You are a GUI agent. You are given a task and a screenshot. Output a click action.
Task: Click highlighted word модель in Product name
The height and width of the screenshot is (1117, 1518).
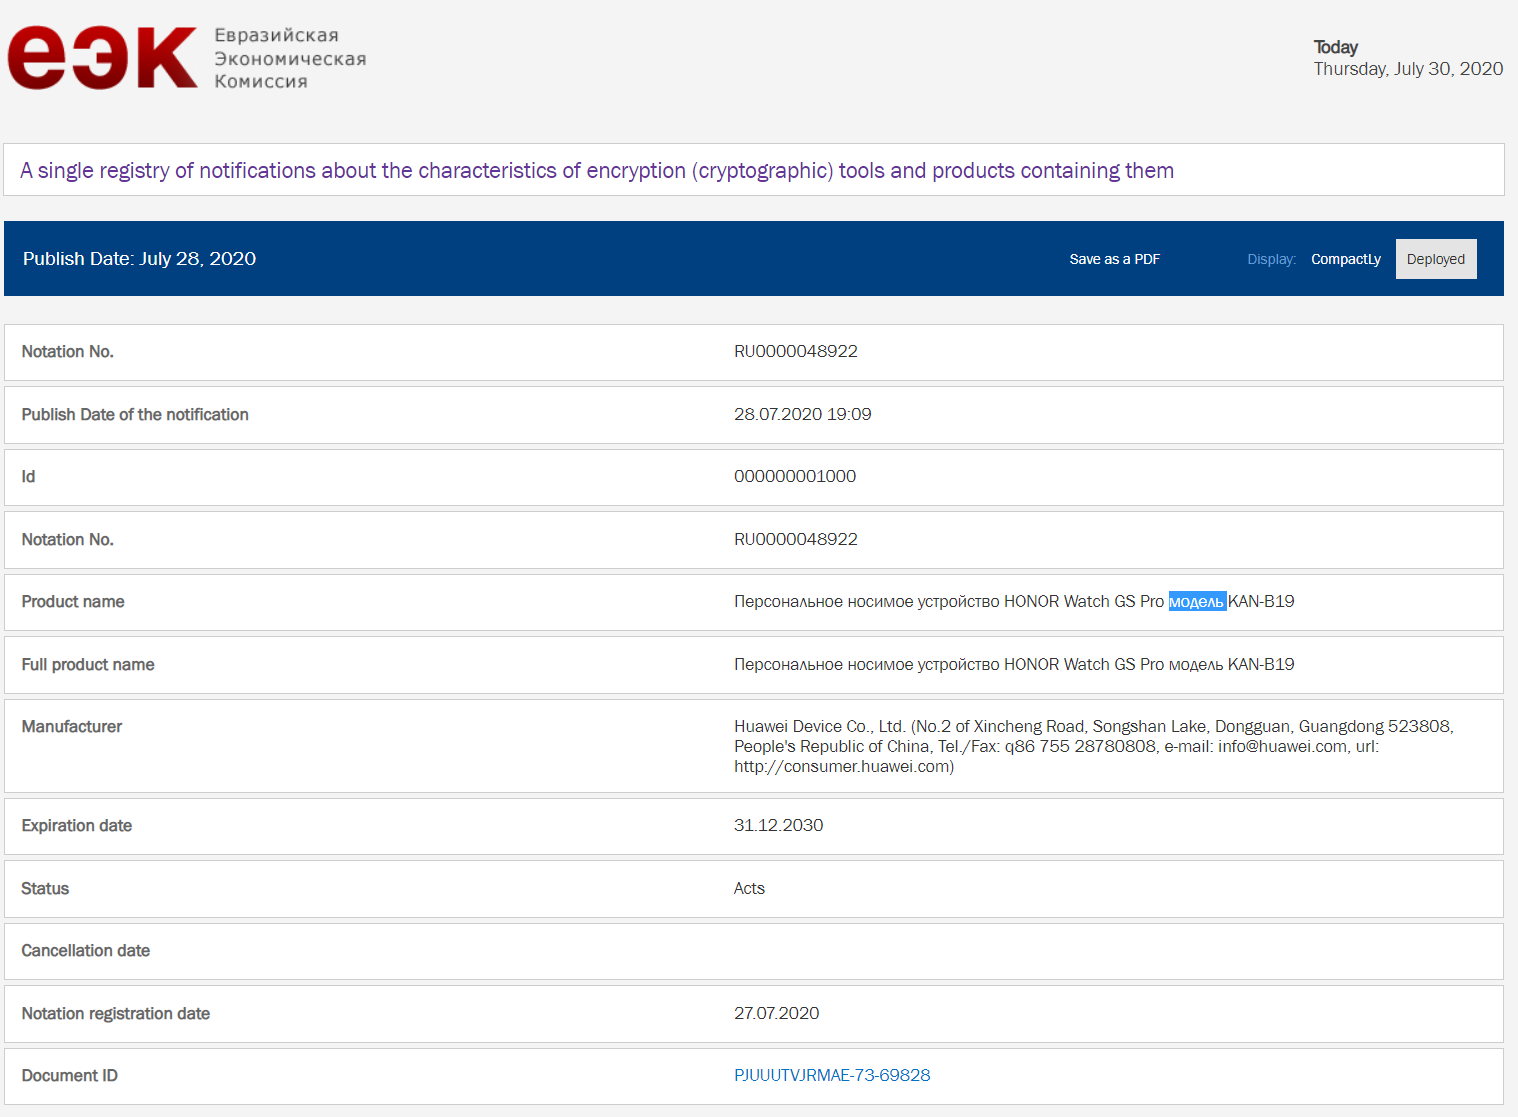1197,601
